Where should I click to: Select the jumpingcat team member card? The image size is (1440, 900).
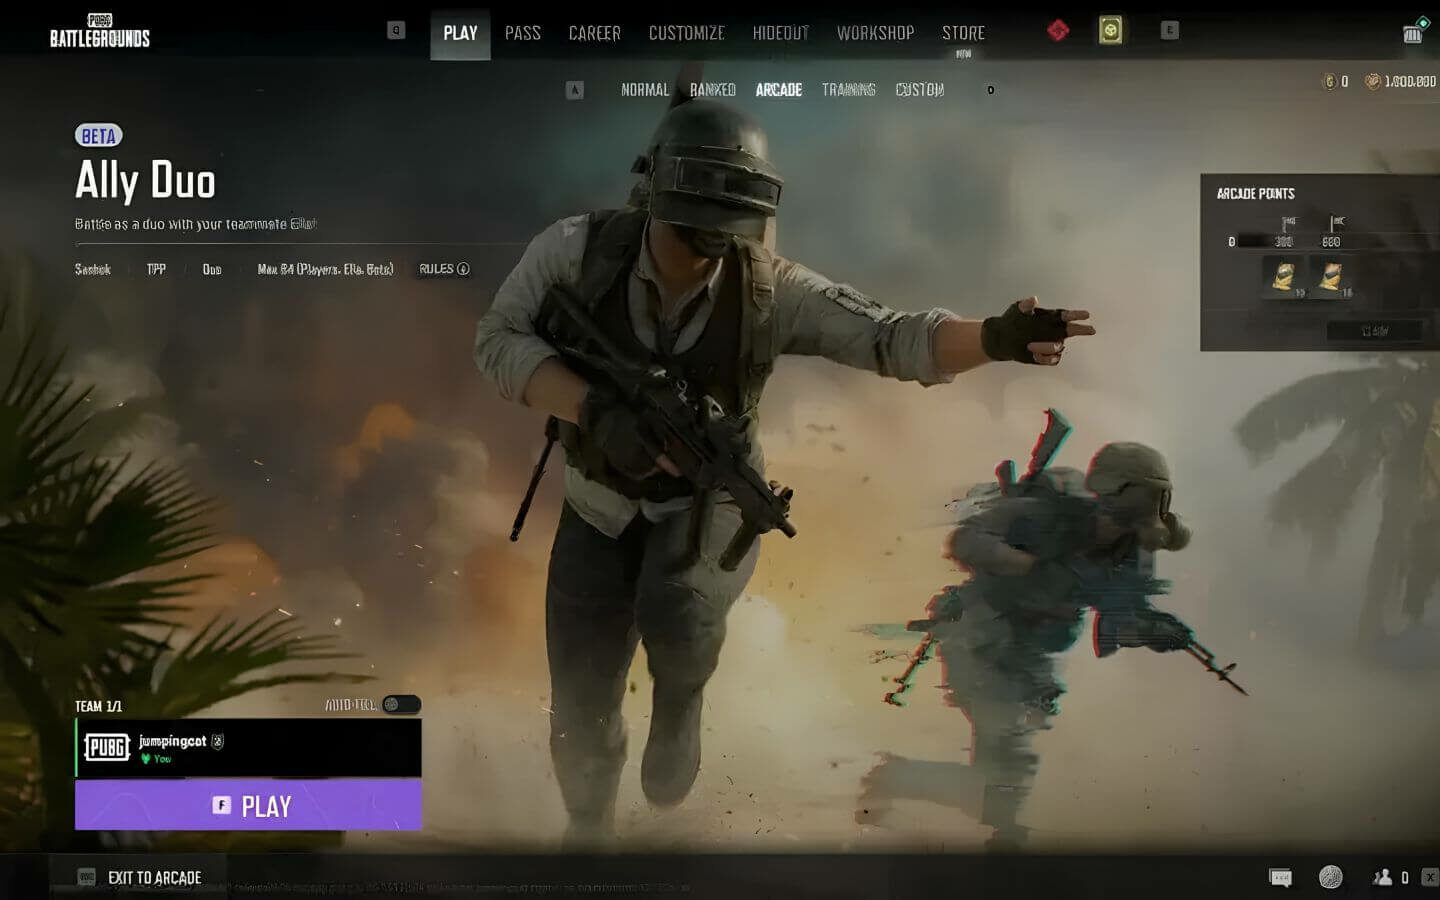248,747
